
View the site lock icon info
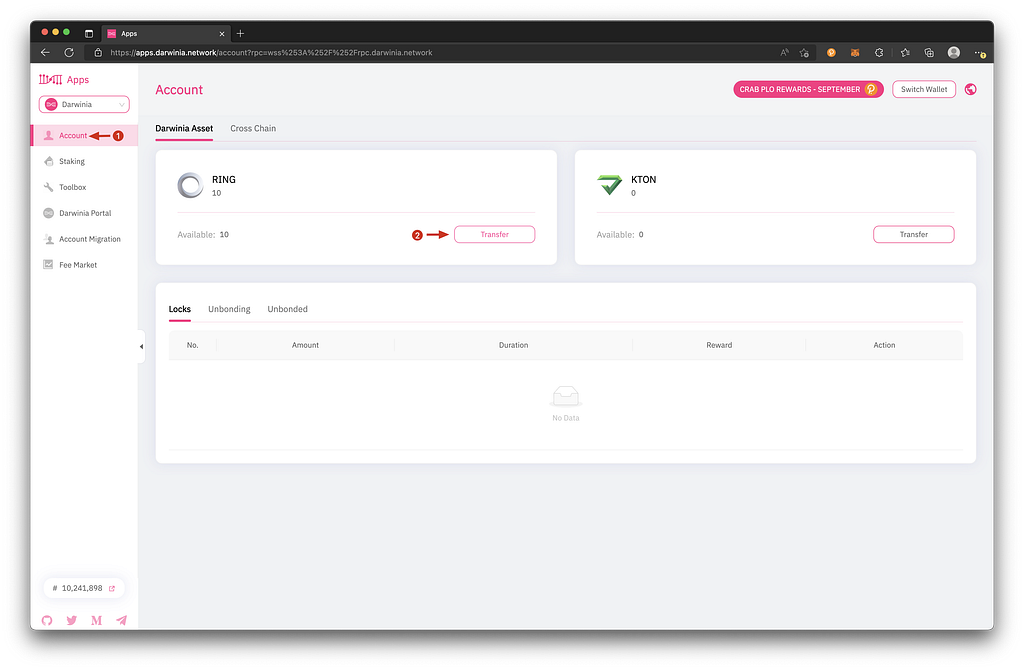pos(98,53)
